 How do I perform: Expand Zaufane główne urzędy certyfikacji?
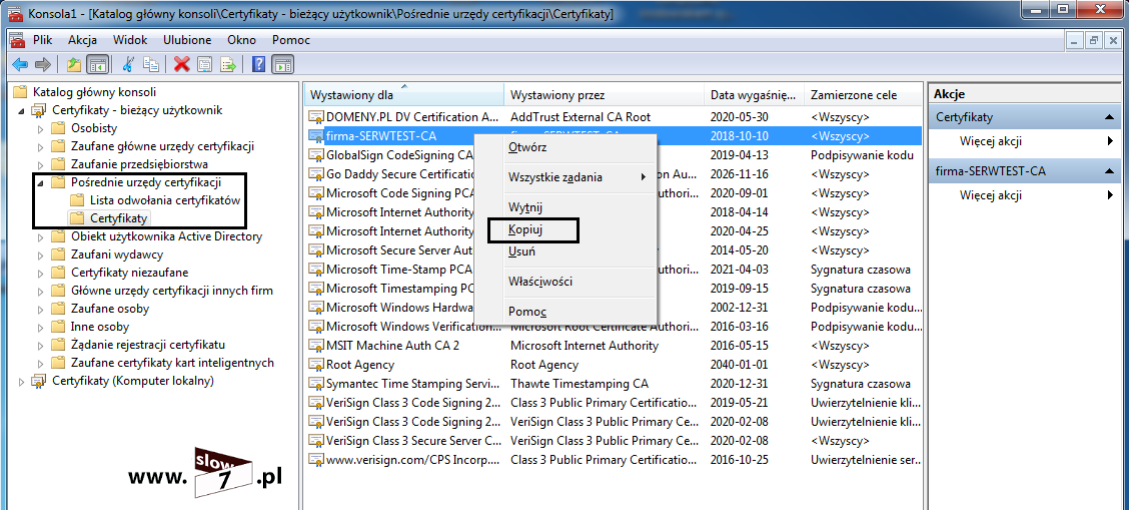click(x=40, y=146)
